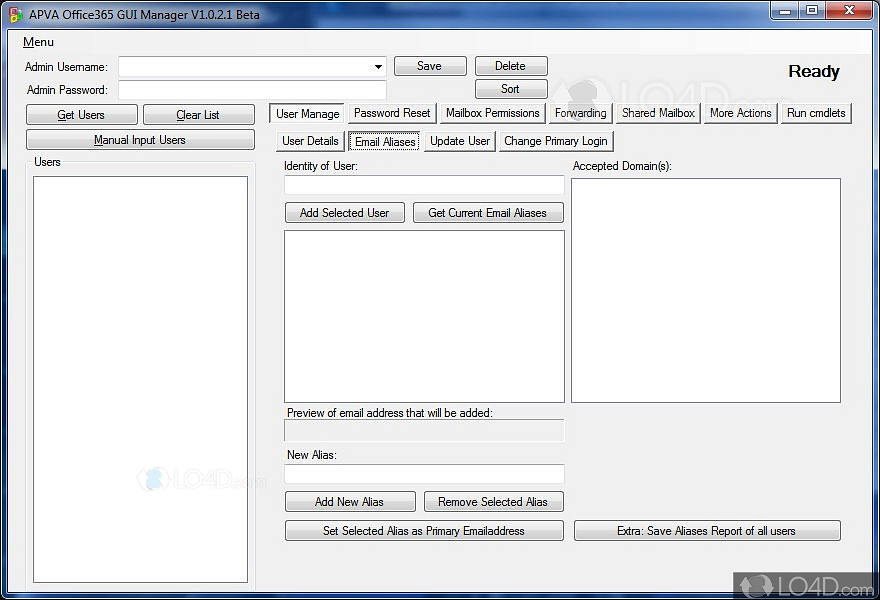Click Set Selected Alias as Primary Emailaddress
Viewport: 880px width, 600px height.
(424, 531)
